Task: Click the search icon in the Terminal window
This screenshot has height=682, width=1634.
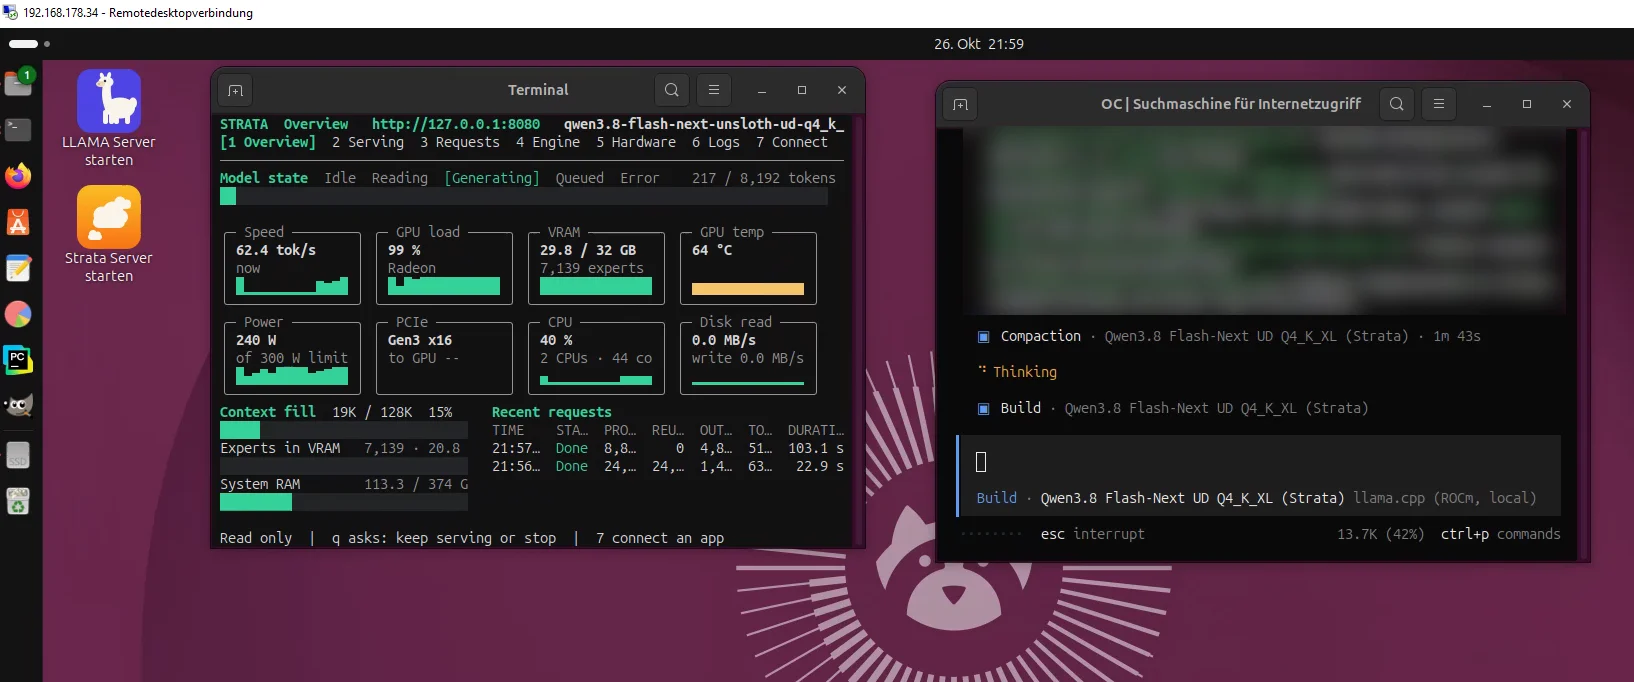Action: [x=672, y=90]
